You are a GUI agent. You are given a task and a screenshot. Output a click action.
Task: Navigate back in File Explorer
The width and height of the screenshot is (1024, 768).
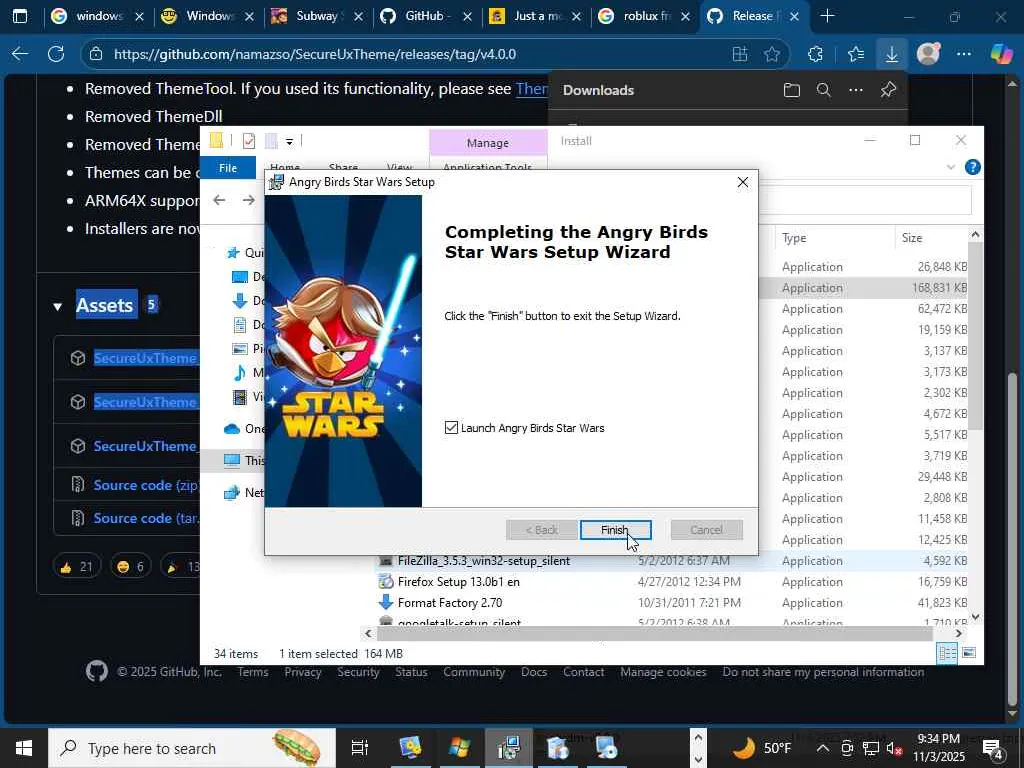click(x=219, y=200)
